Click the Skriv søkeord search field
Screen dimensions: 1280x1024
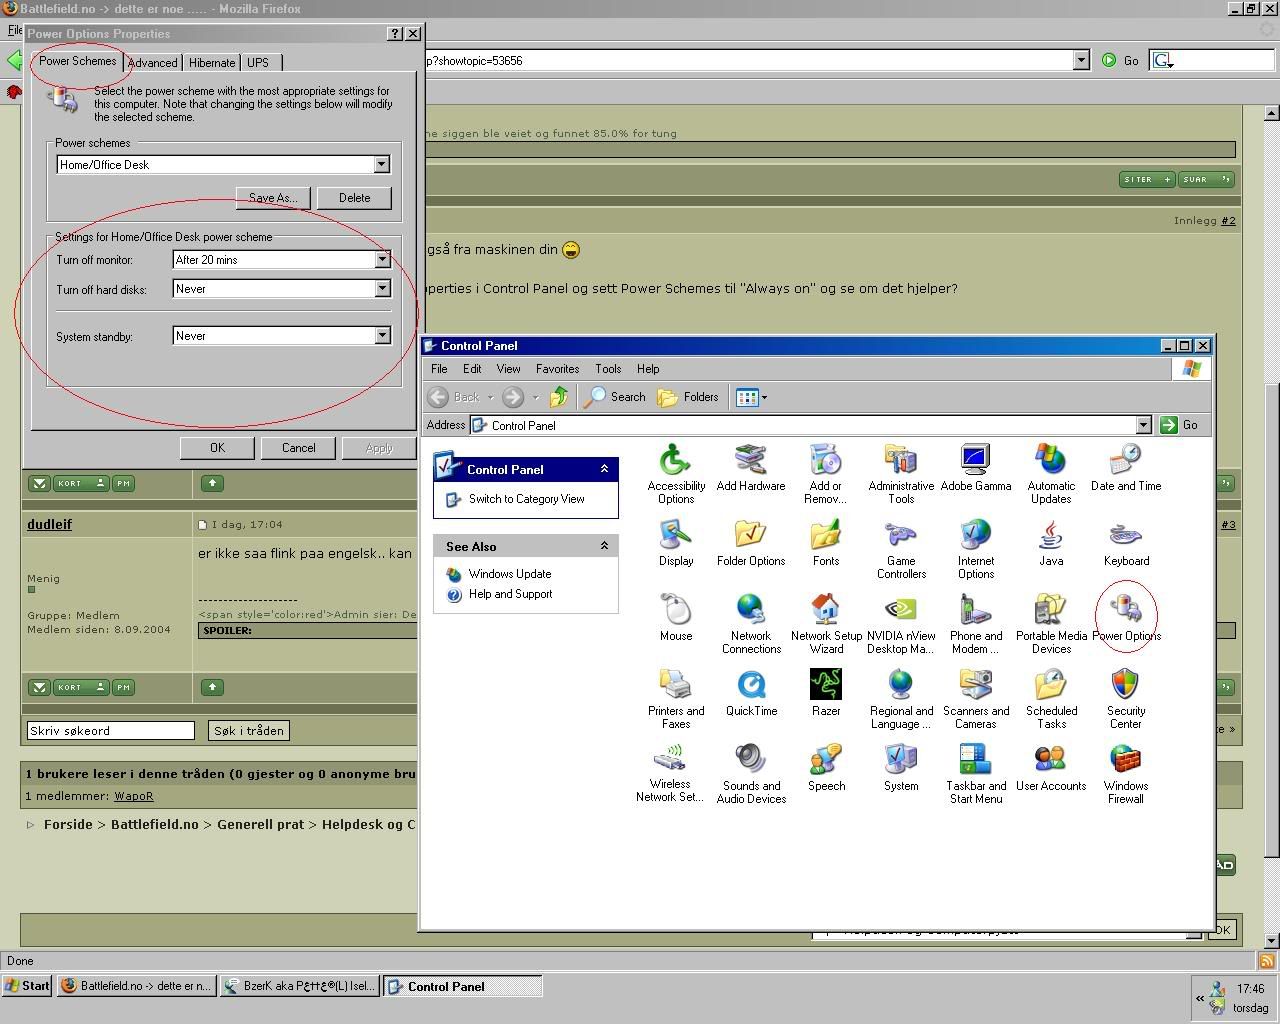110,731
